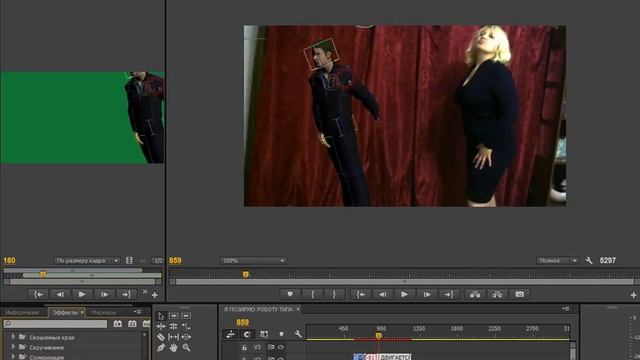Step forward one frame in program monitor
Image resolution: width=640 pixels, height=360 pixels.
pos(427,294)
